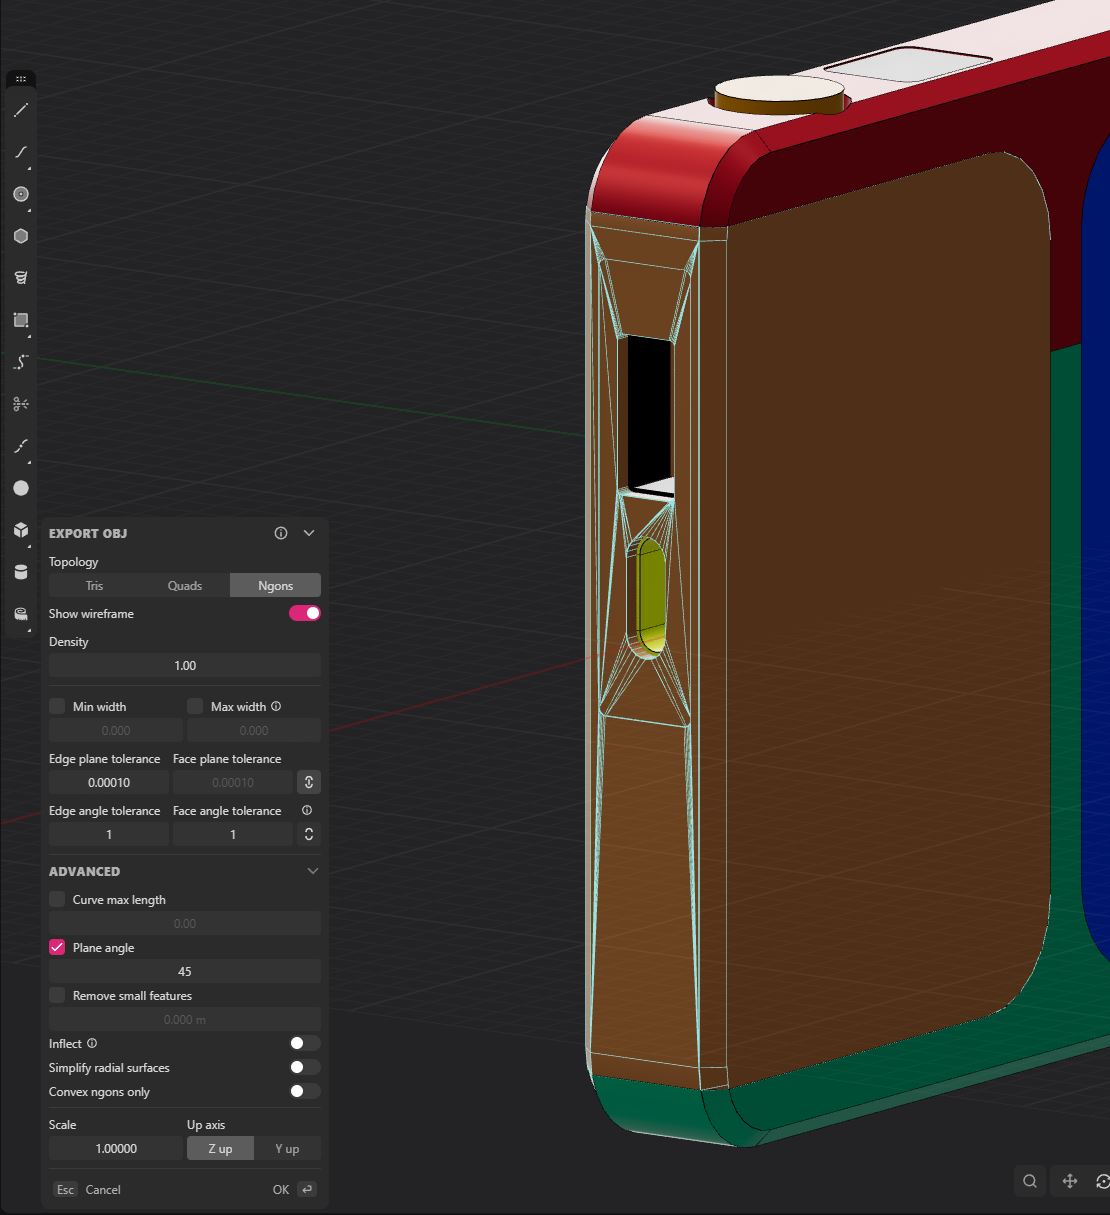
Task: Select the Polygon hexagon tool
Action: [x=21, y=236]
